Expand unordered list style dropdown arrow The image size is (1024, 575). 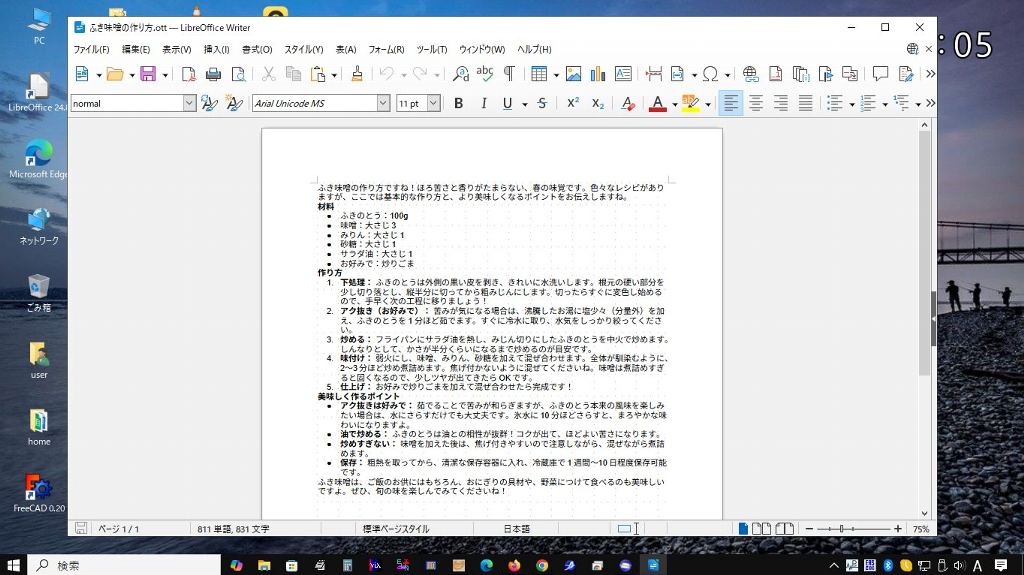pyautogui.click(x=852, y=104)
